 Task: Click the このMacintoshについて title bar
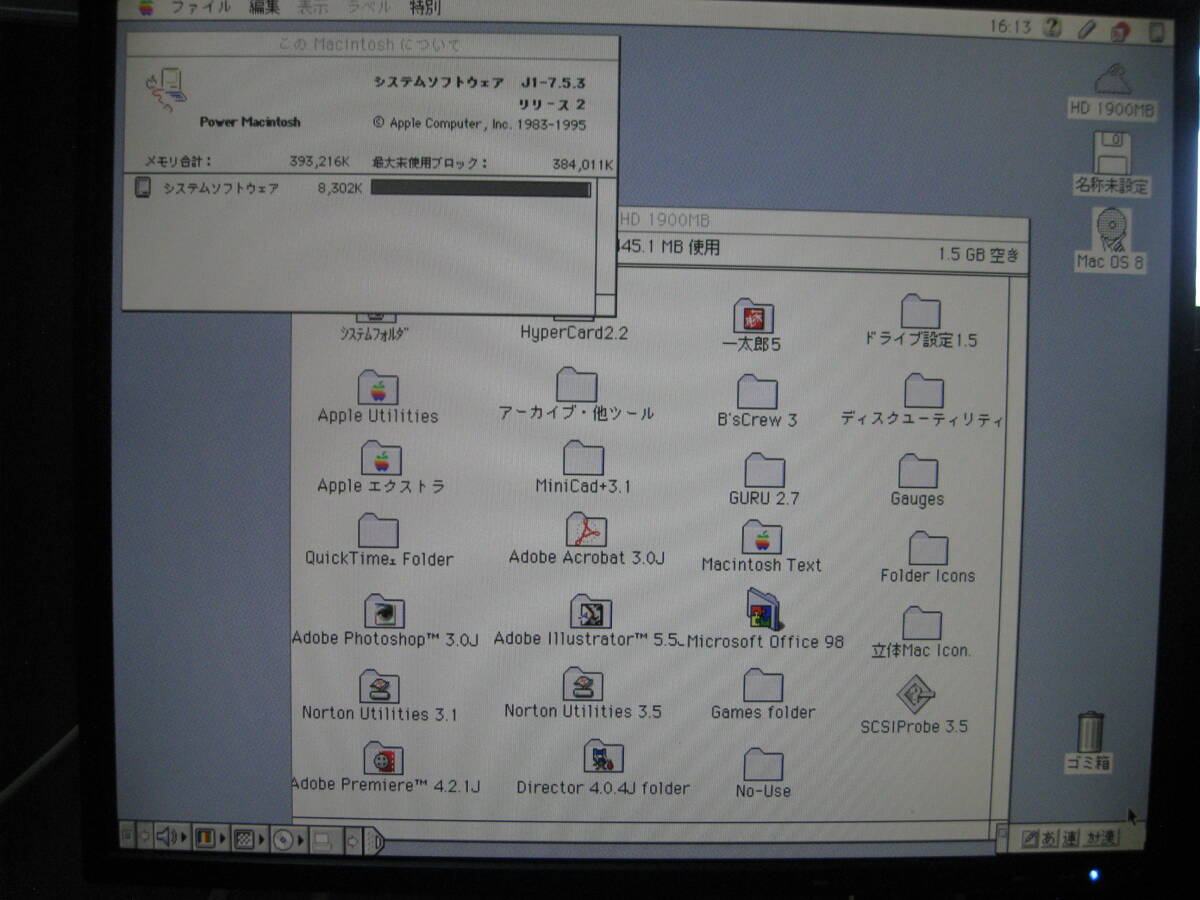click(x=371, y=43)
